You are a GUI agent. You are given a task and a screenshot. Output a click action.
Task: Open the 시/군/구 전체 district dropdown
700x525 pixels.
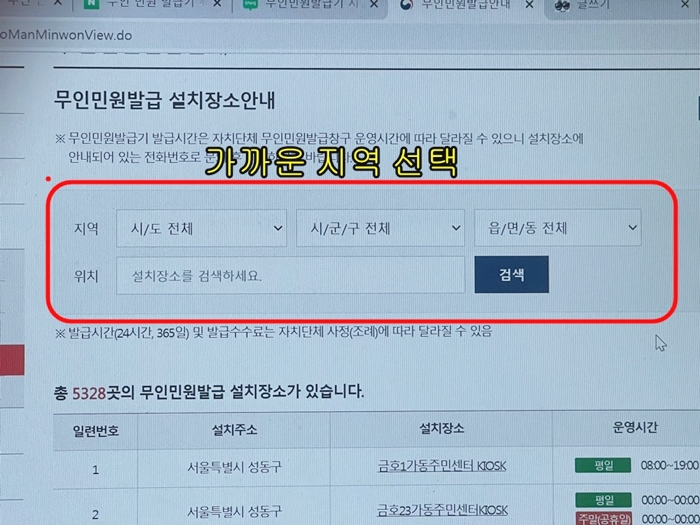[x=380, y=228]
